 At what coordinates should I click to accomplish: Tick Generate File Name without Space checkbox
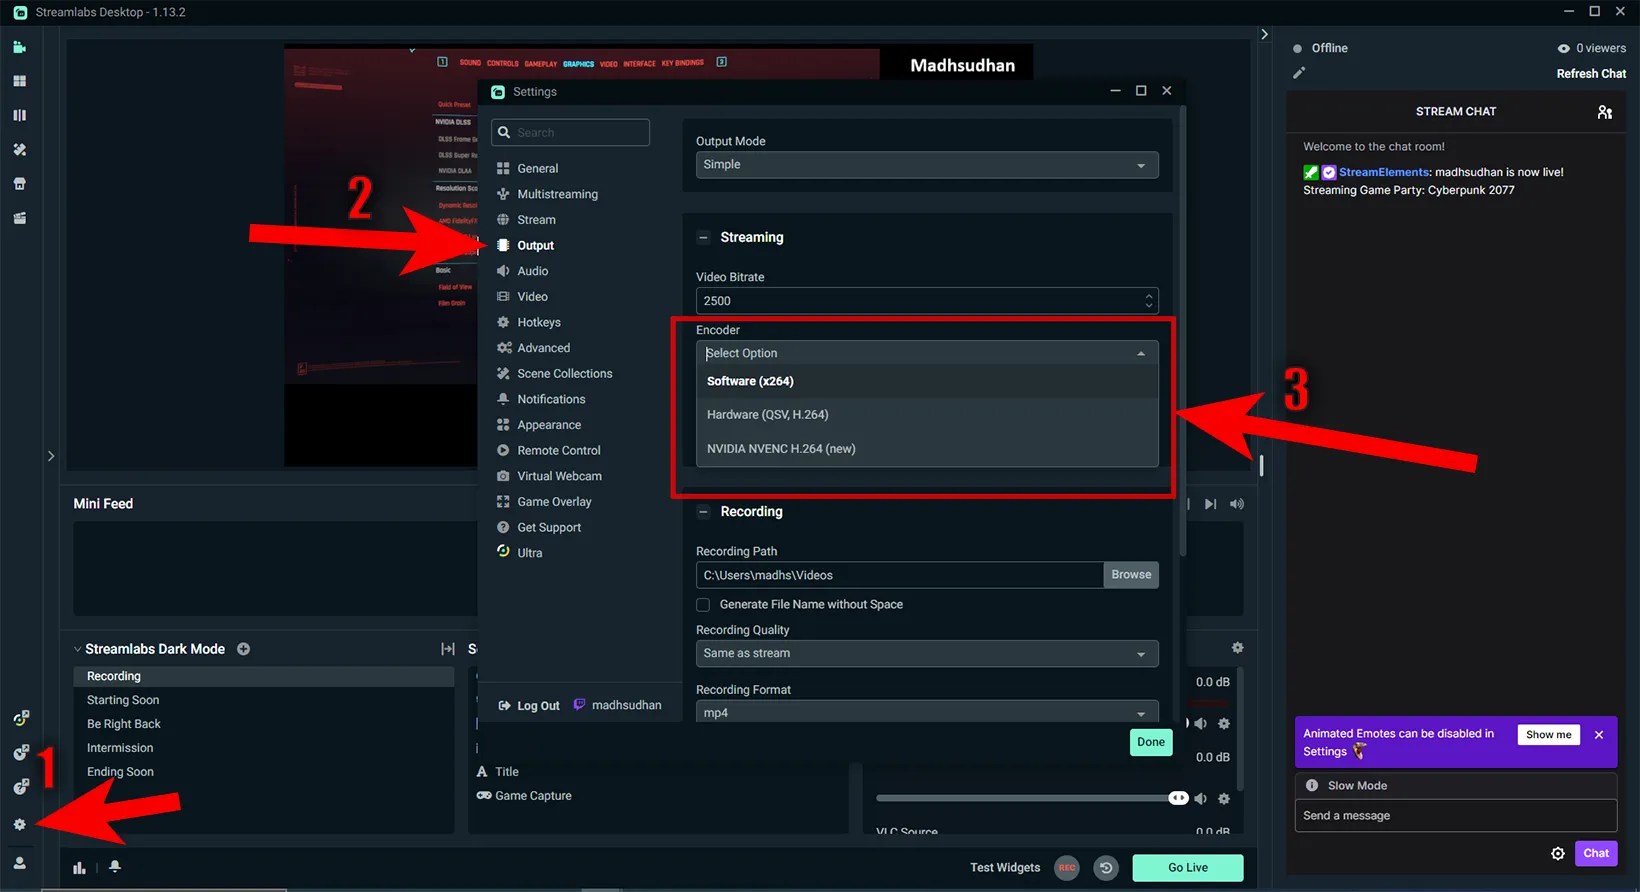[703, 605]
